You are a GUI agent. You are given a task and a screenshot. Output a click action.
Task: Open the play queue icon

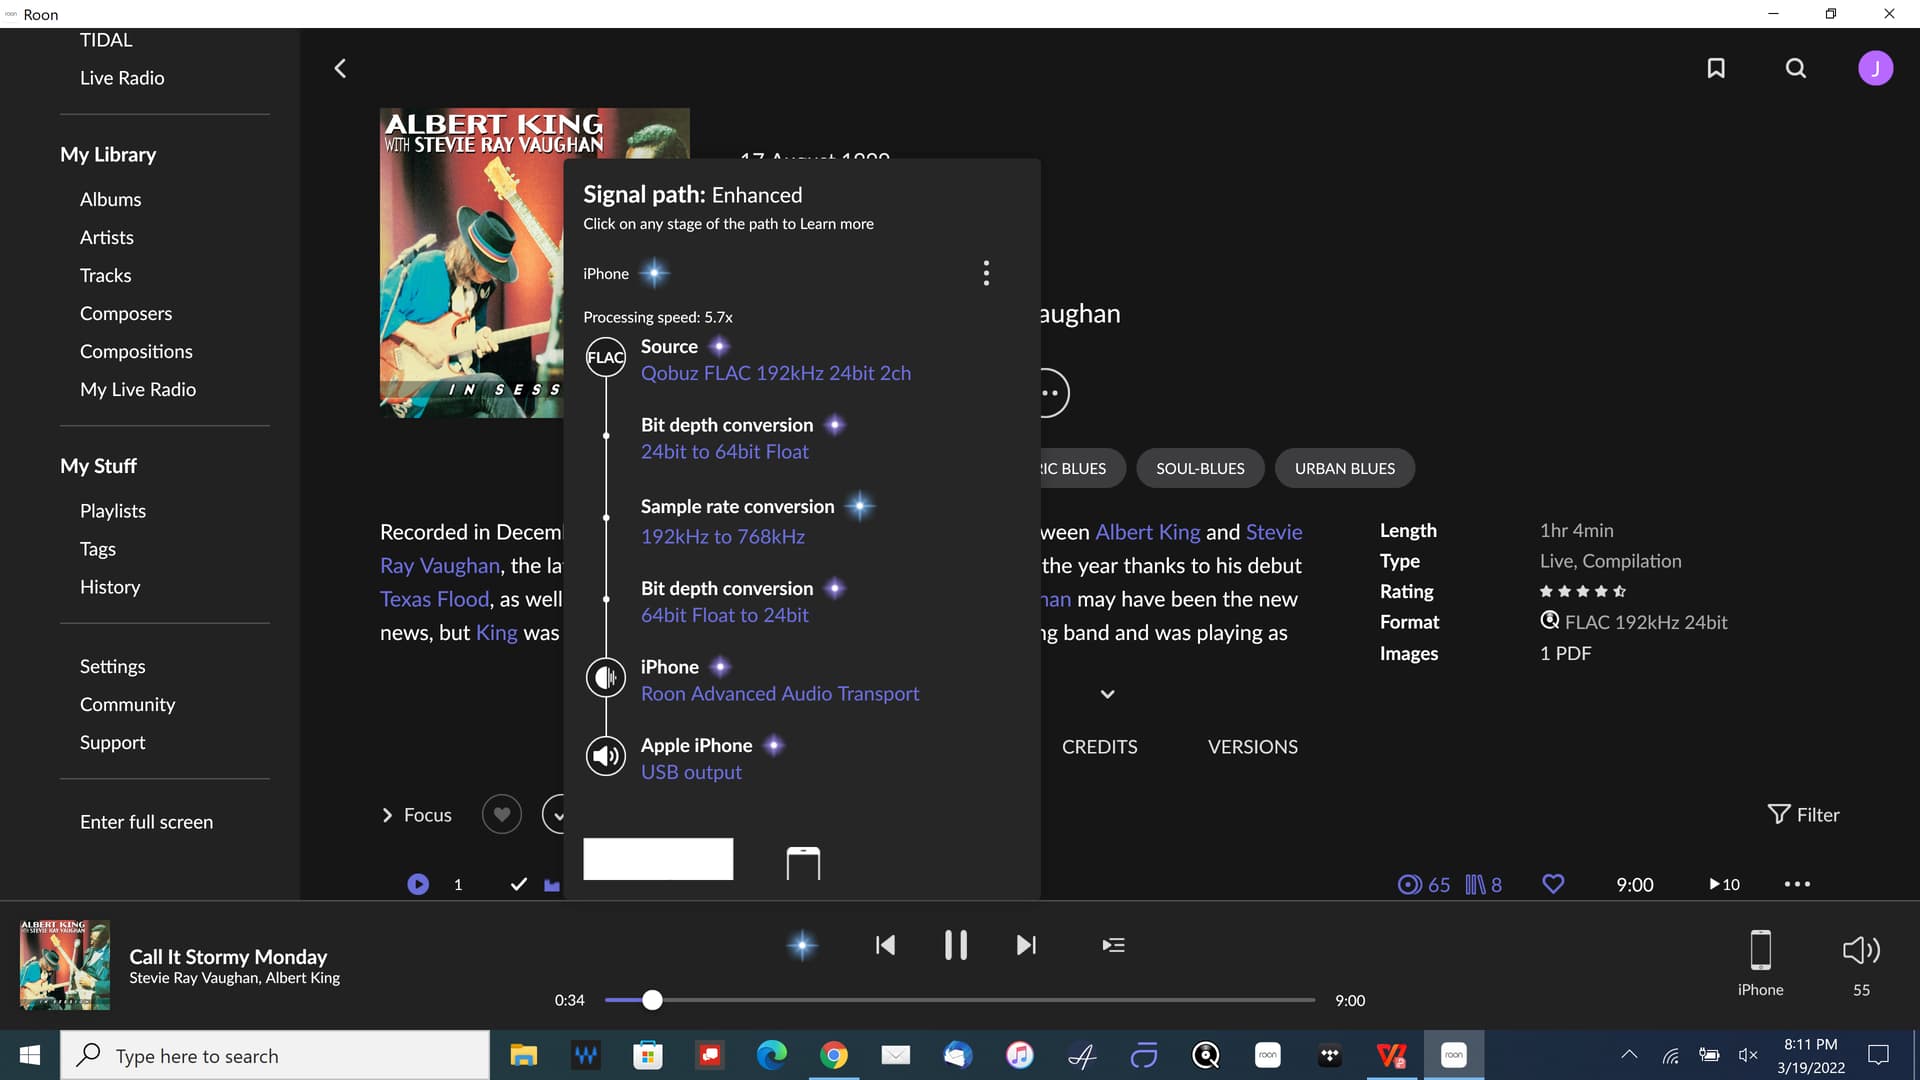(x=1113, y=945)
